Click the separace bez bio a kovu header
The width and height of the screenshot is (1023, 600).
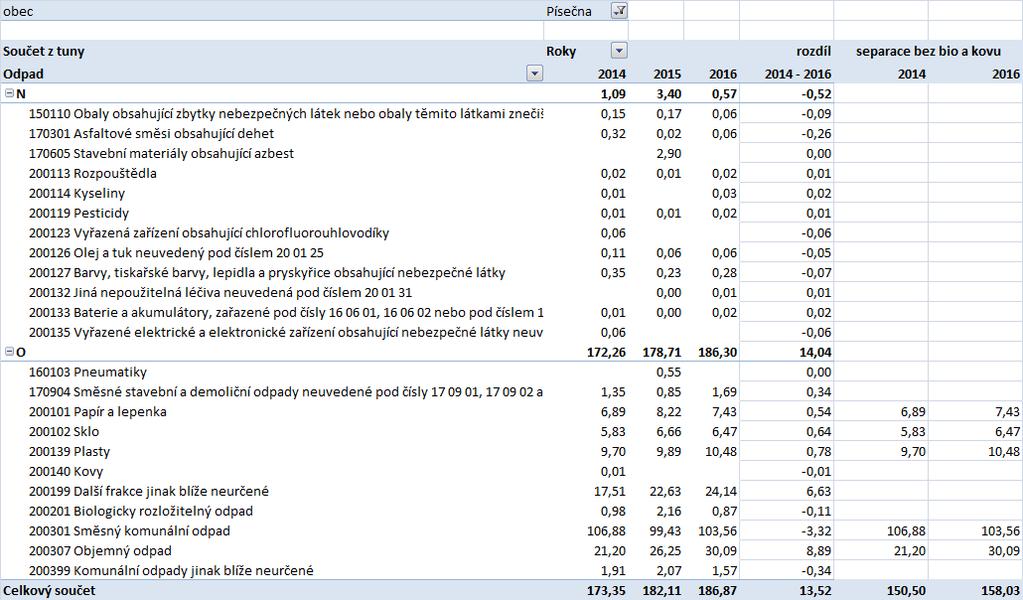(x=928, y=51)
